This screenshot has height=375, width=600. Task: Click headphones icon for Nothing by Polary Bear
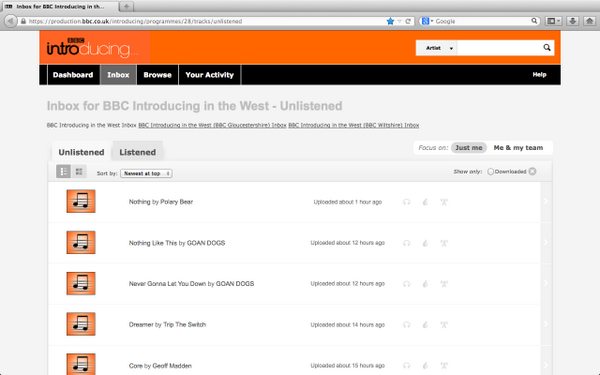(406, 202)
